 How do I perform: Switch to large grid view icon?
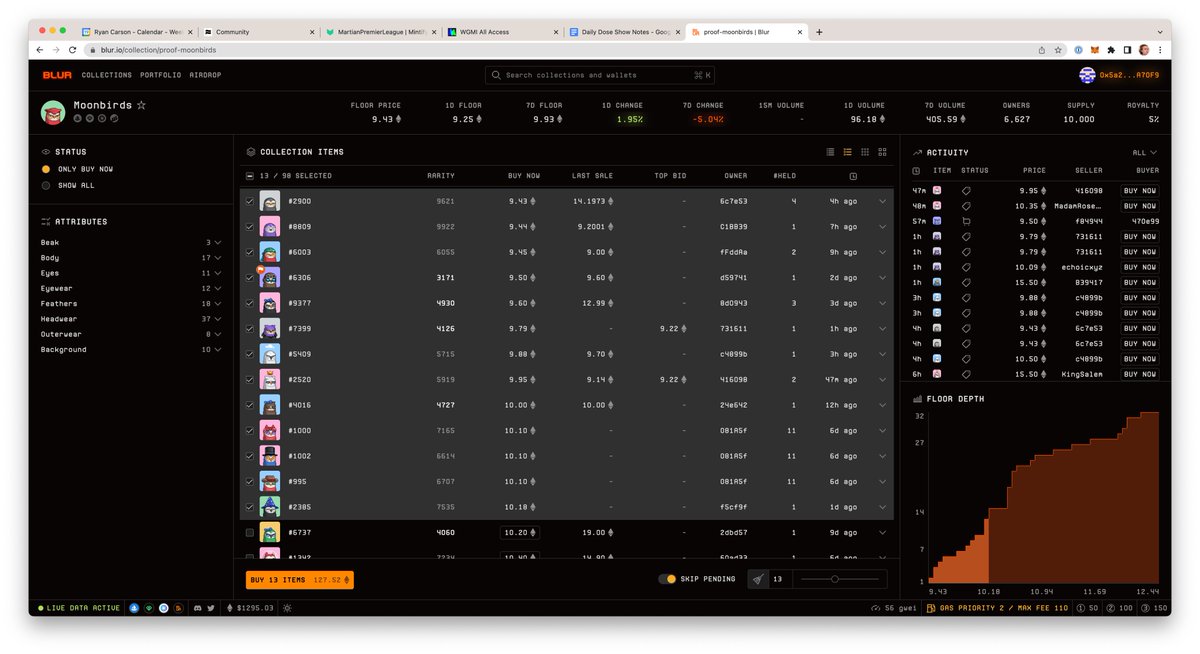click(x=882, y=152)
